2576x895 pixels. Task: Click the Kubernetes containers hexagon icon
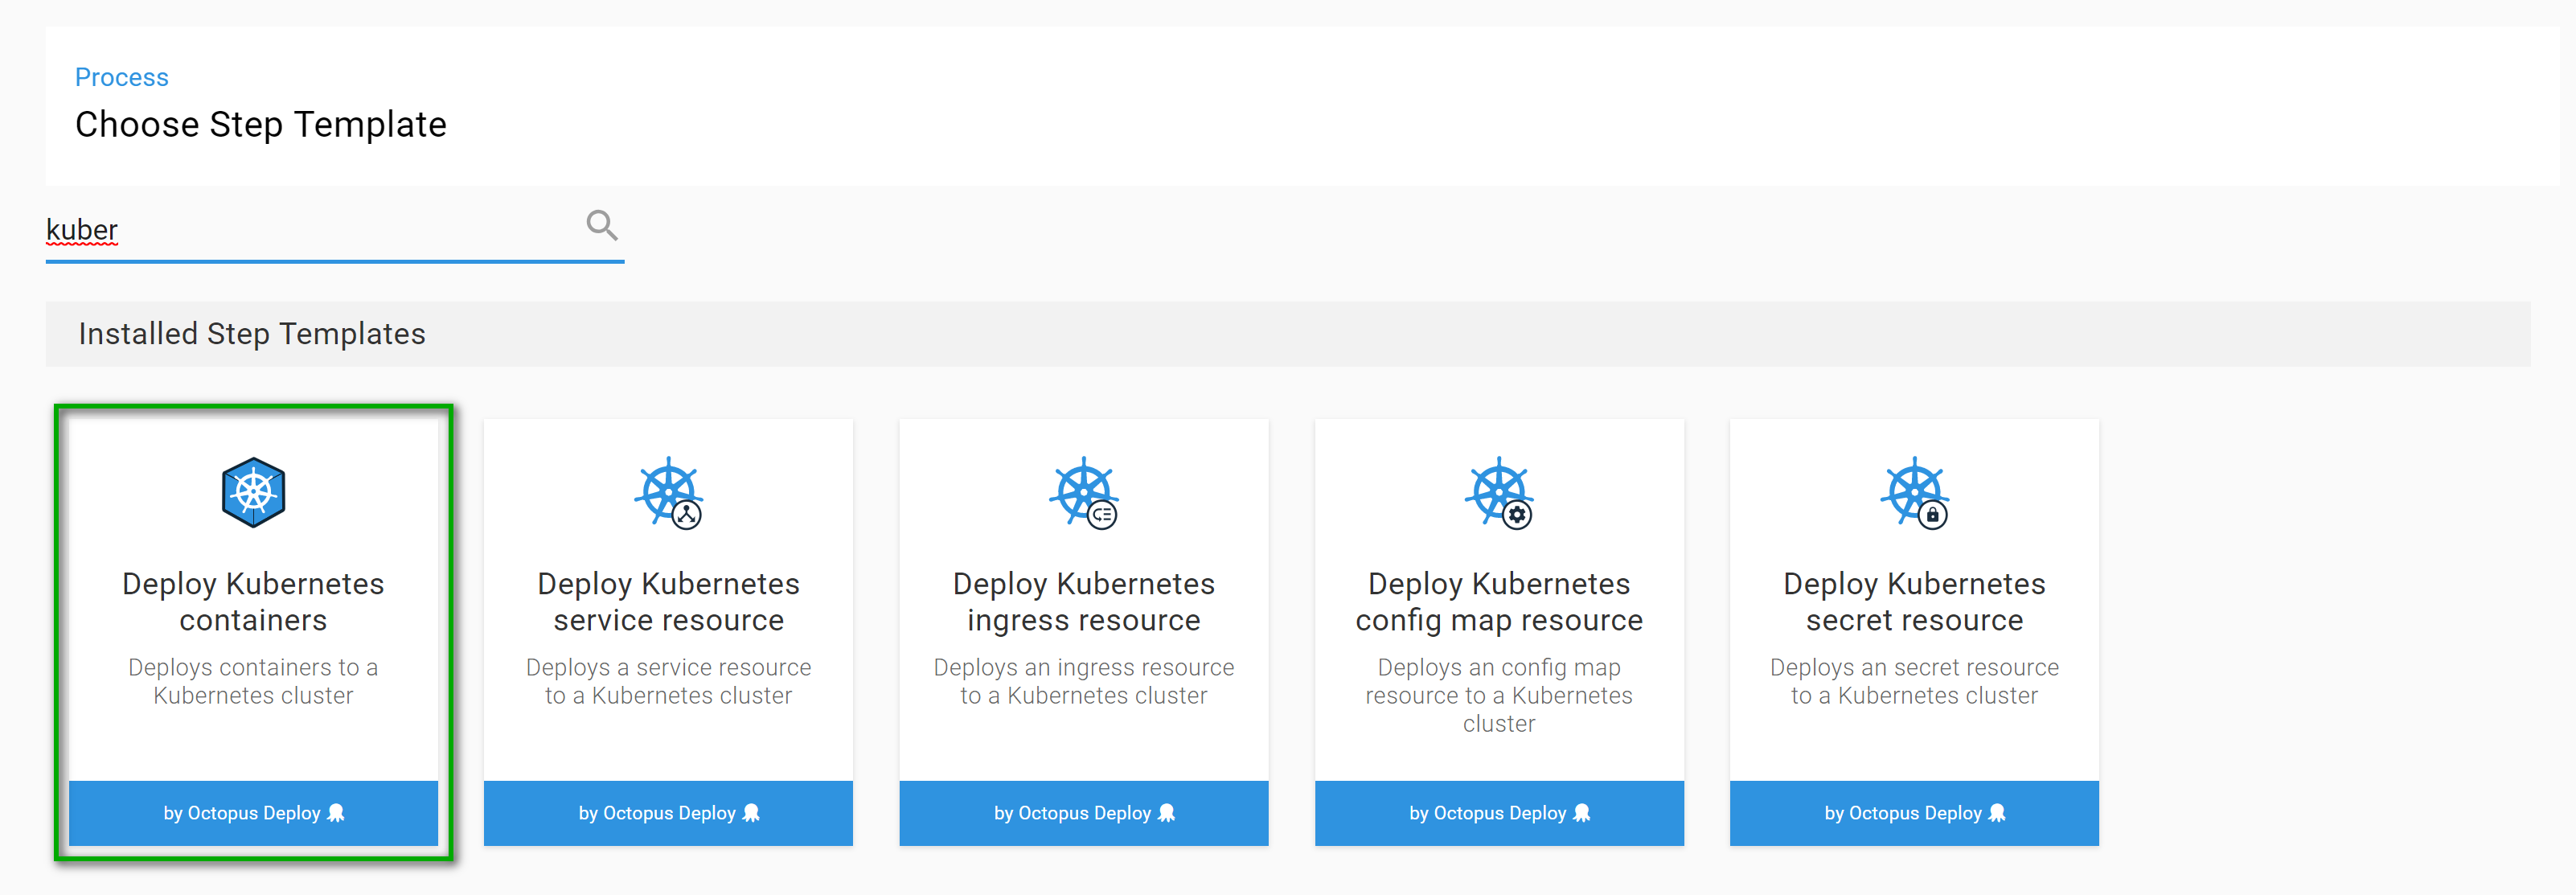click(x=253, y=492)
